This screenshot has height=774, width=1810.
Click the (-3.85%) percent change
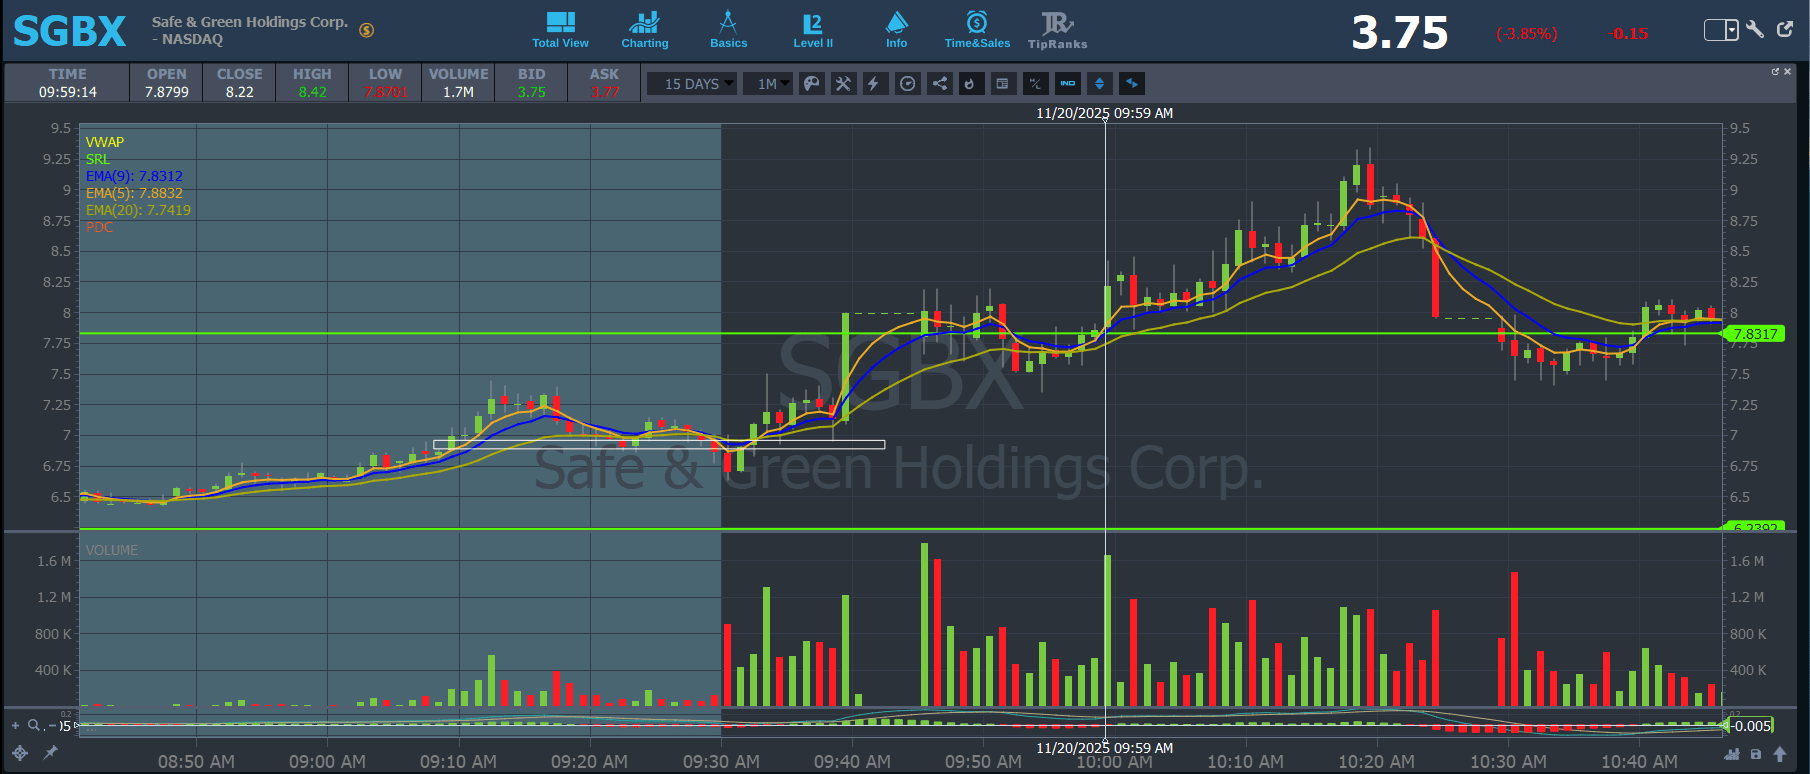tap(1527, 34)
